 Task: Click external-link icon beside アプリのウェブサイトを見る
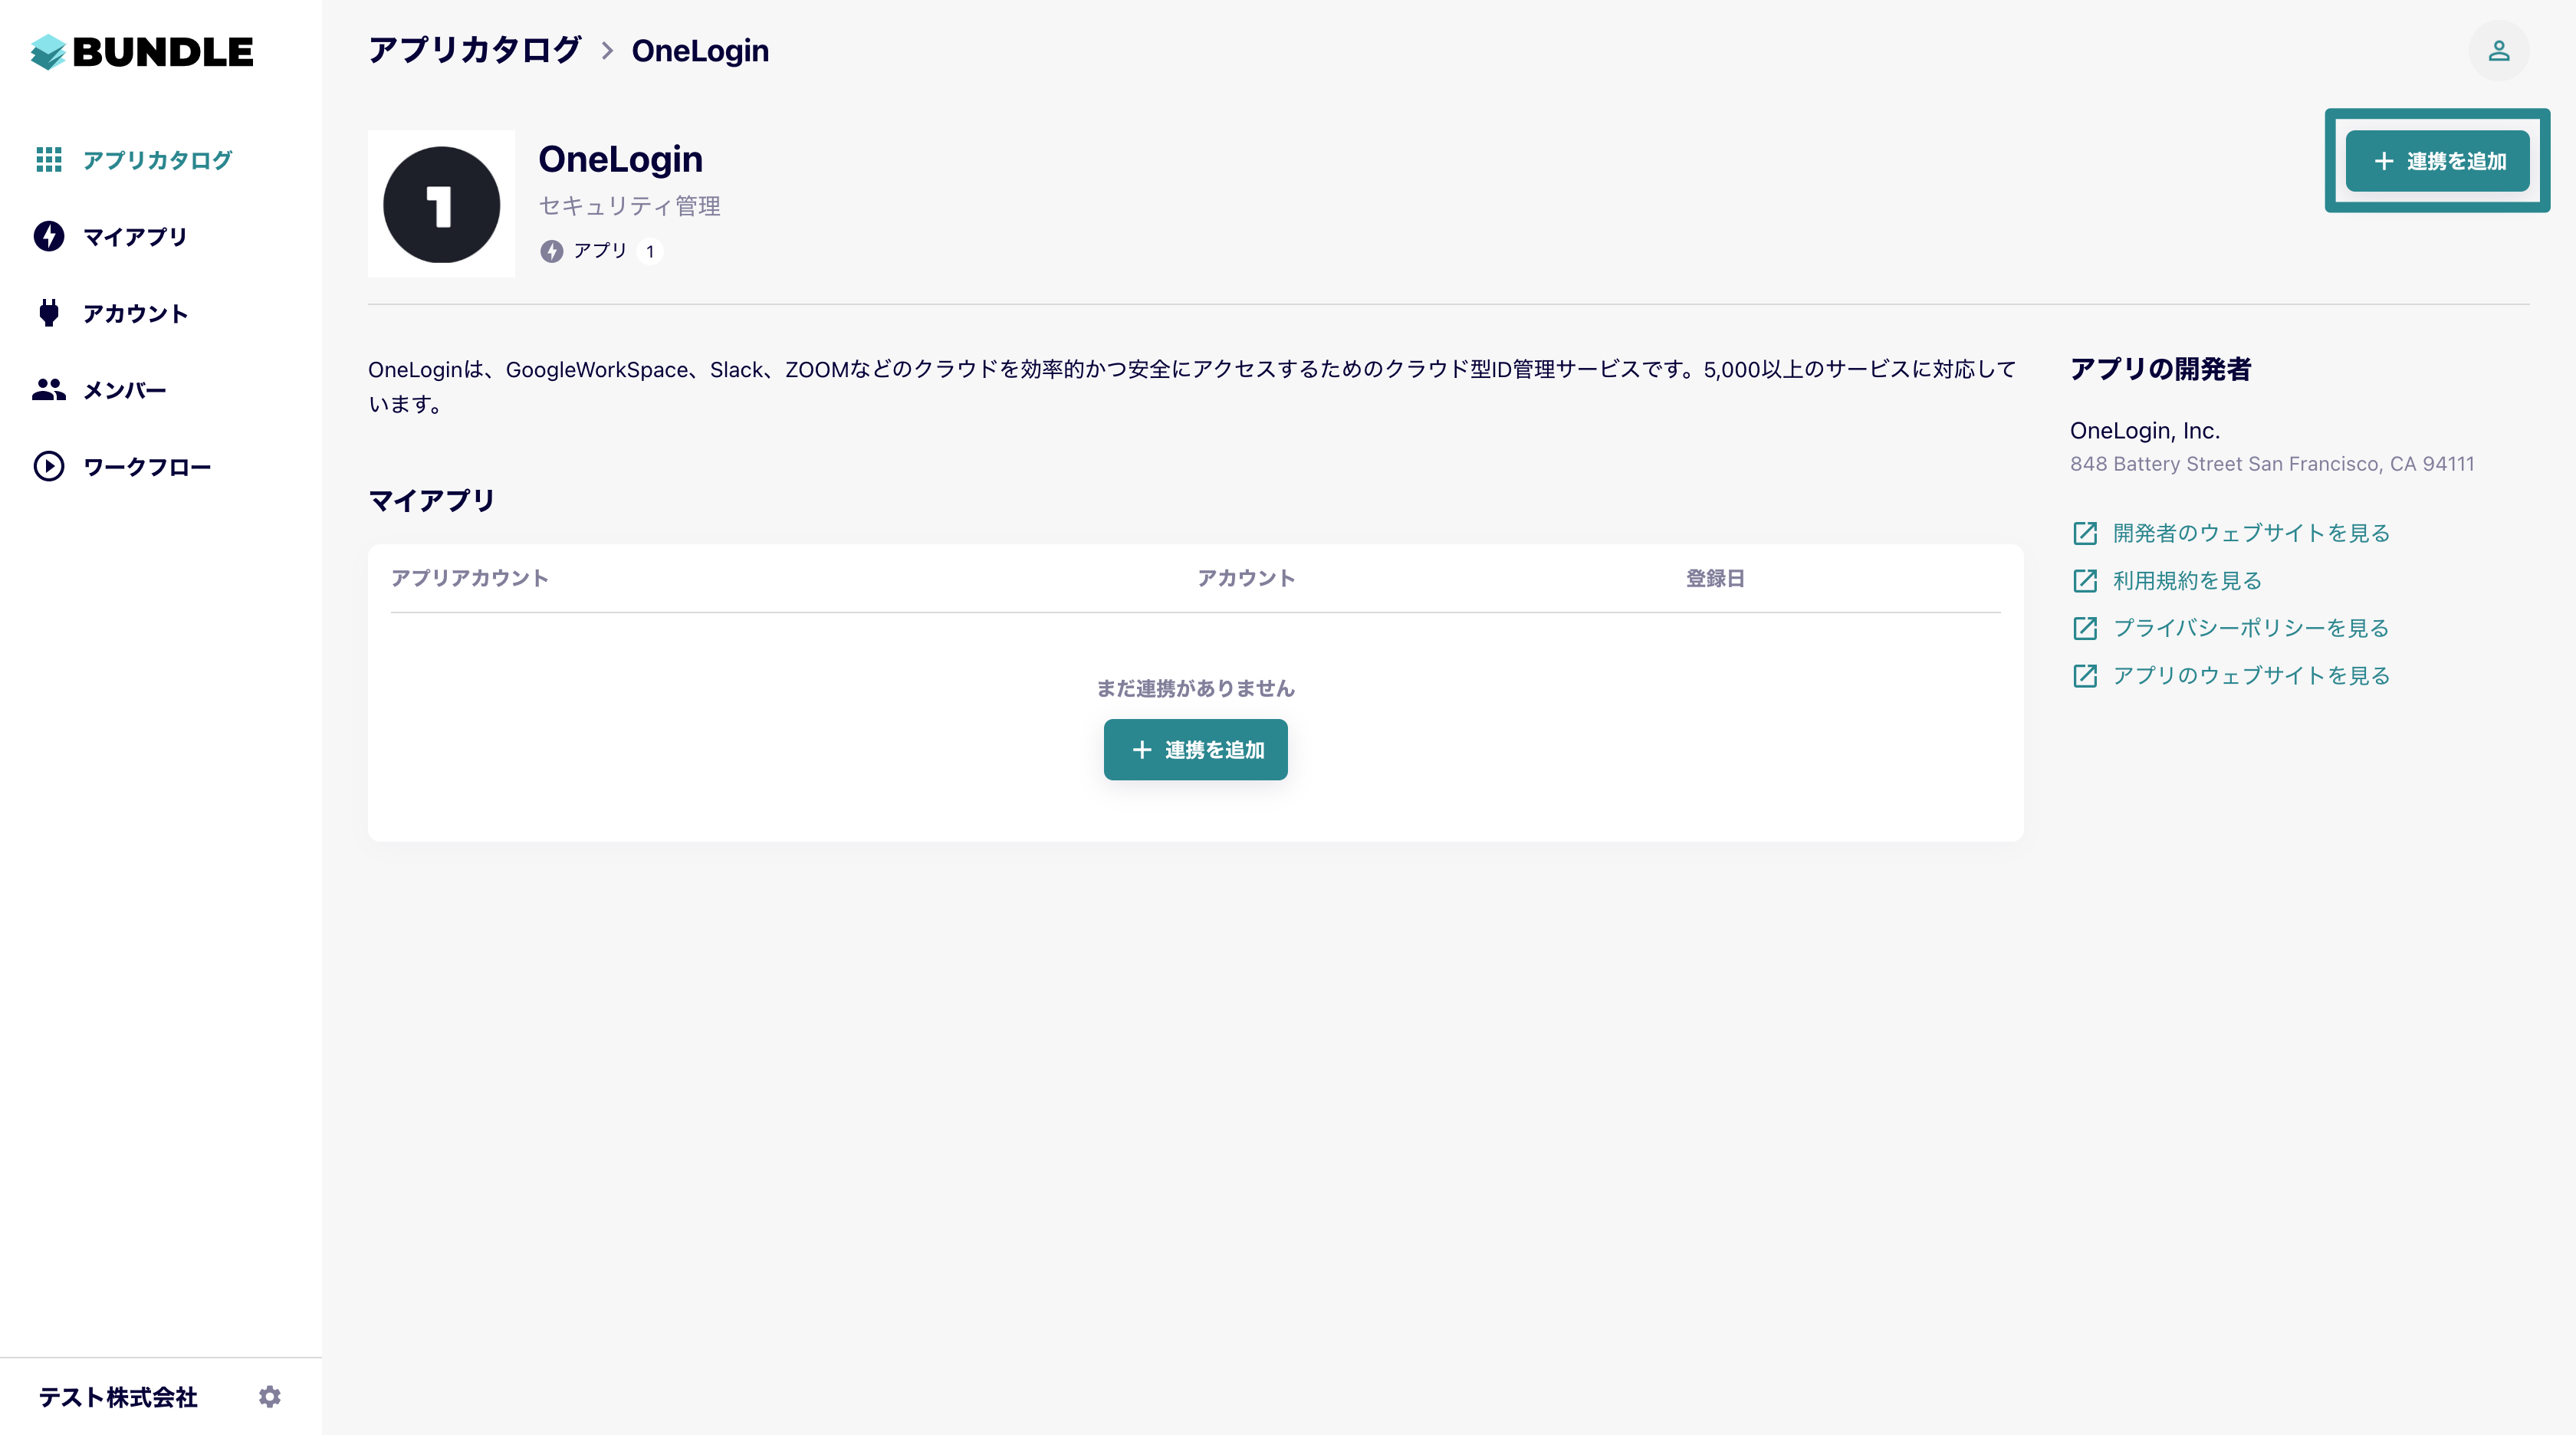[x=2085, y=676]
